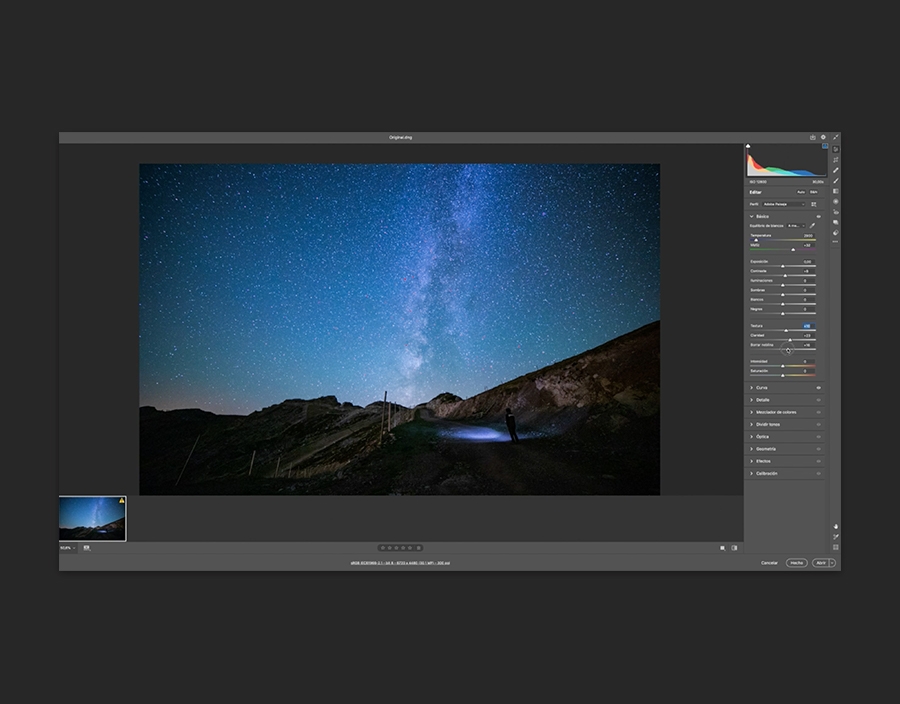Toggle visibility of Mezclador de colores edits
Image resolution: width=900 pixels, height=704 pixels.
(818, 412)
